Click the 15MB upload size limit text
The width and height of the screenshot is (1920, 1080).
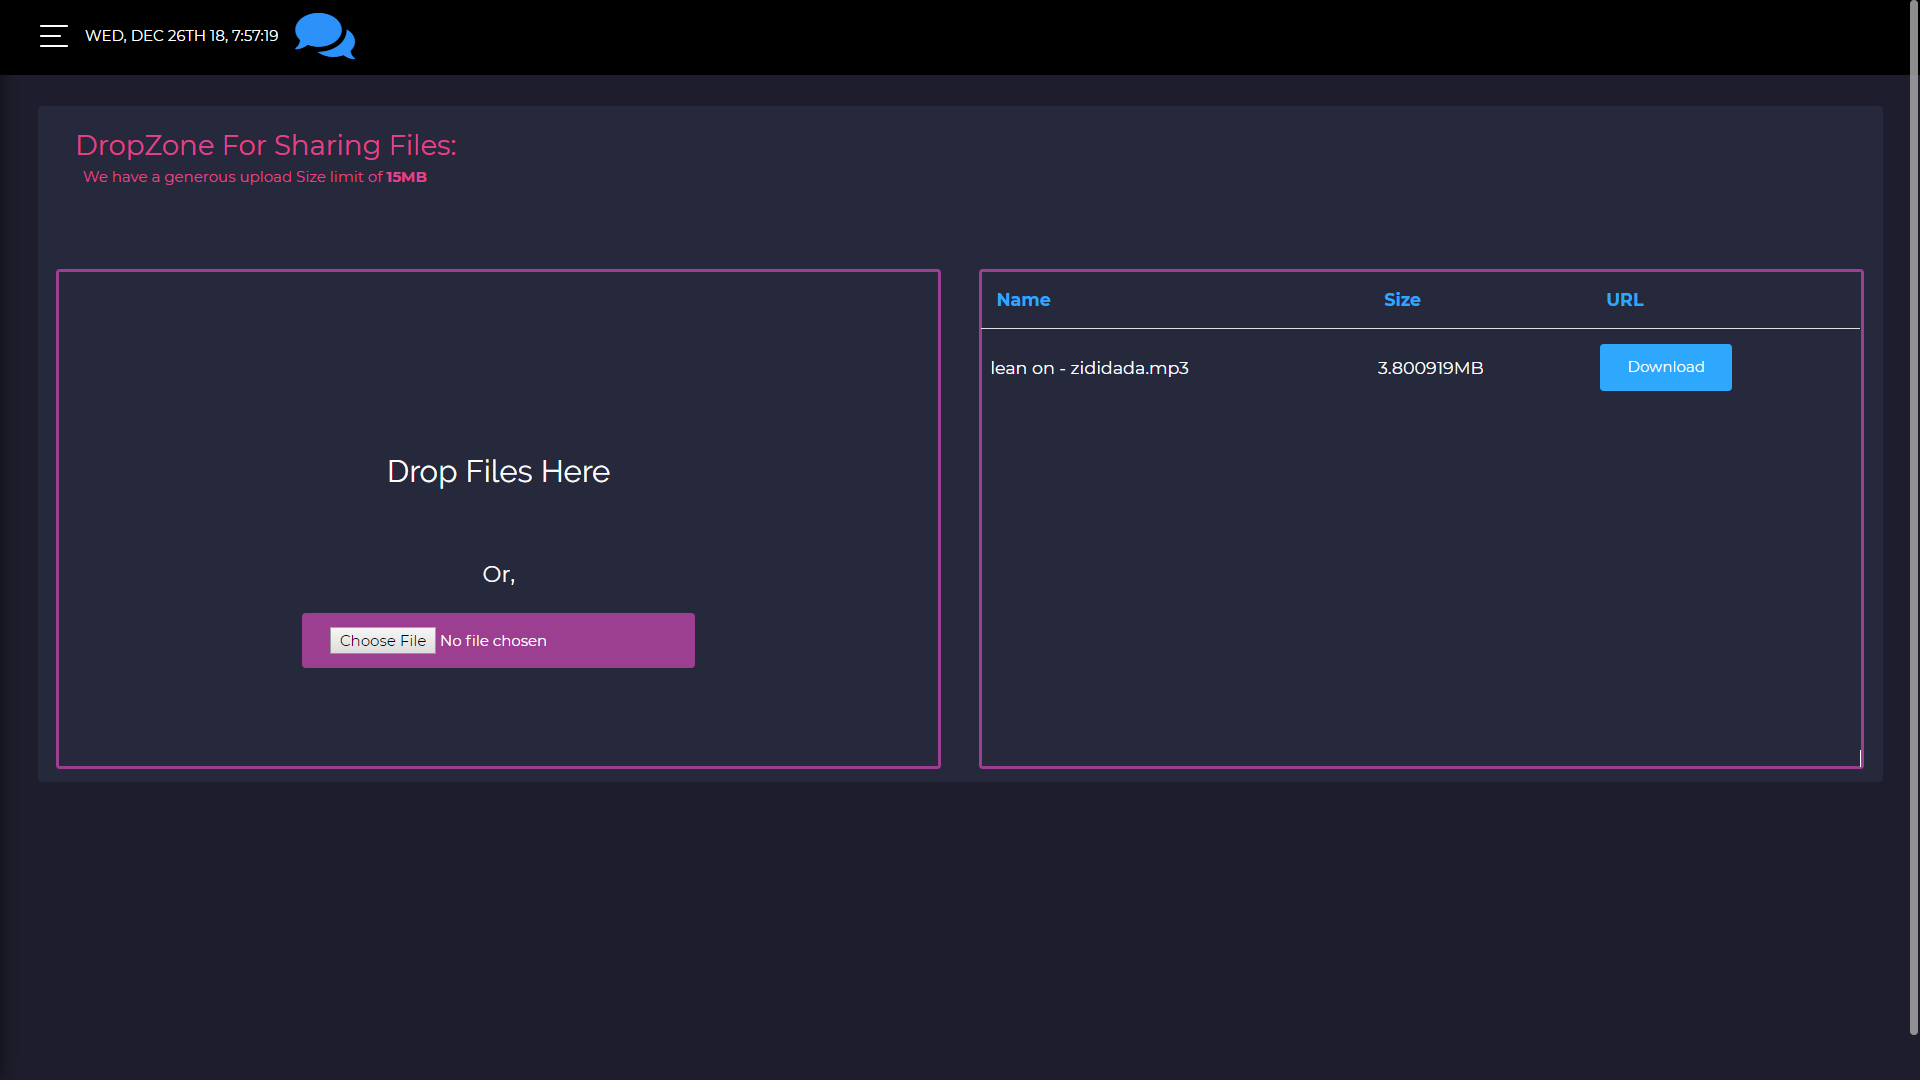tap(406, 177)
